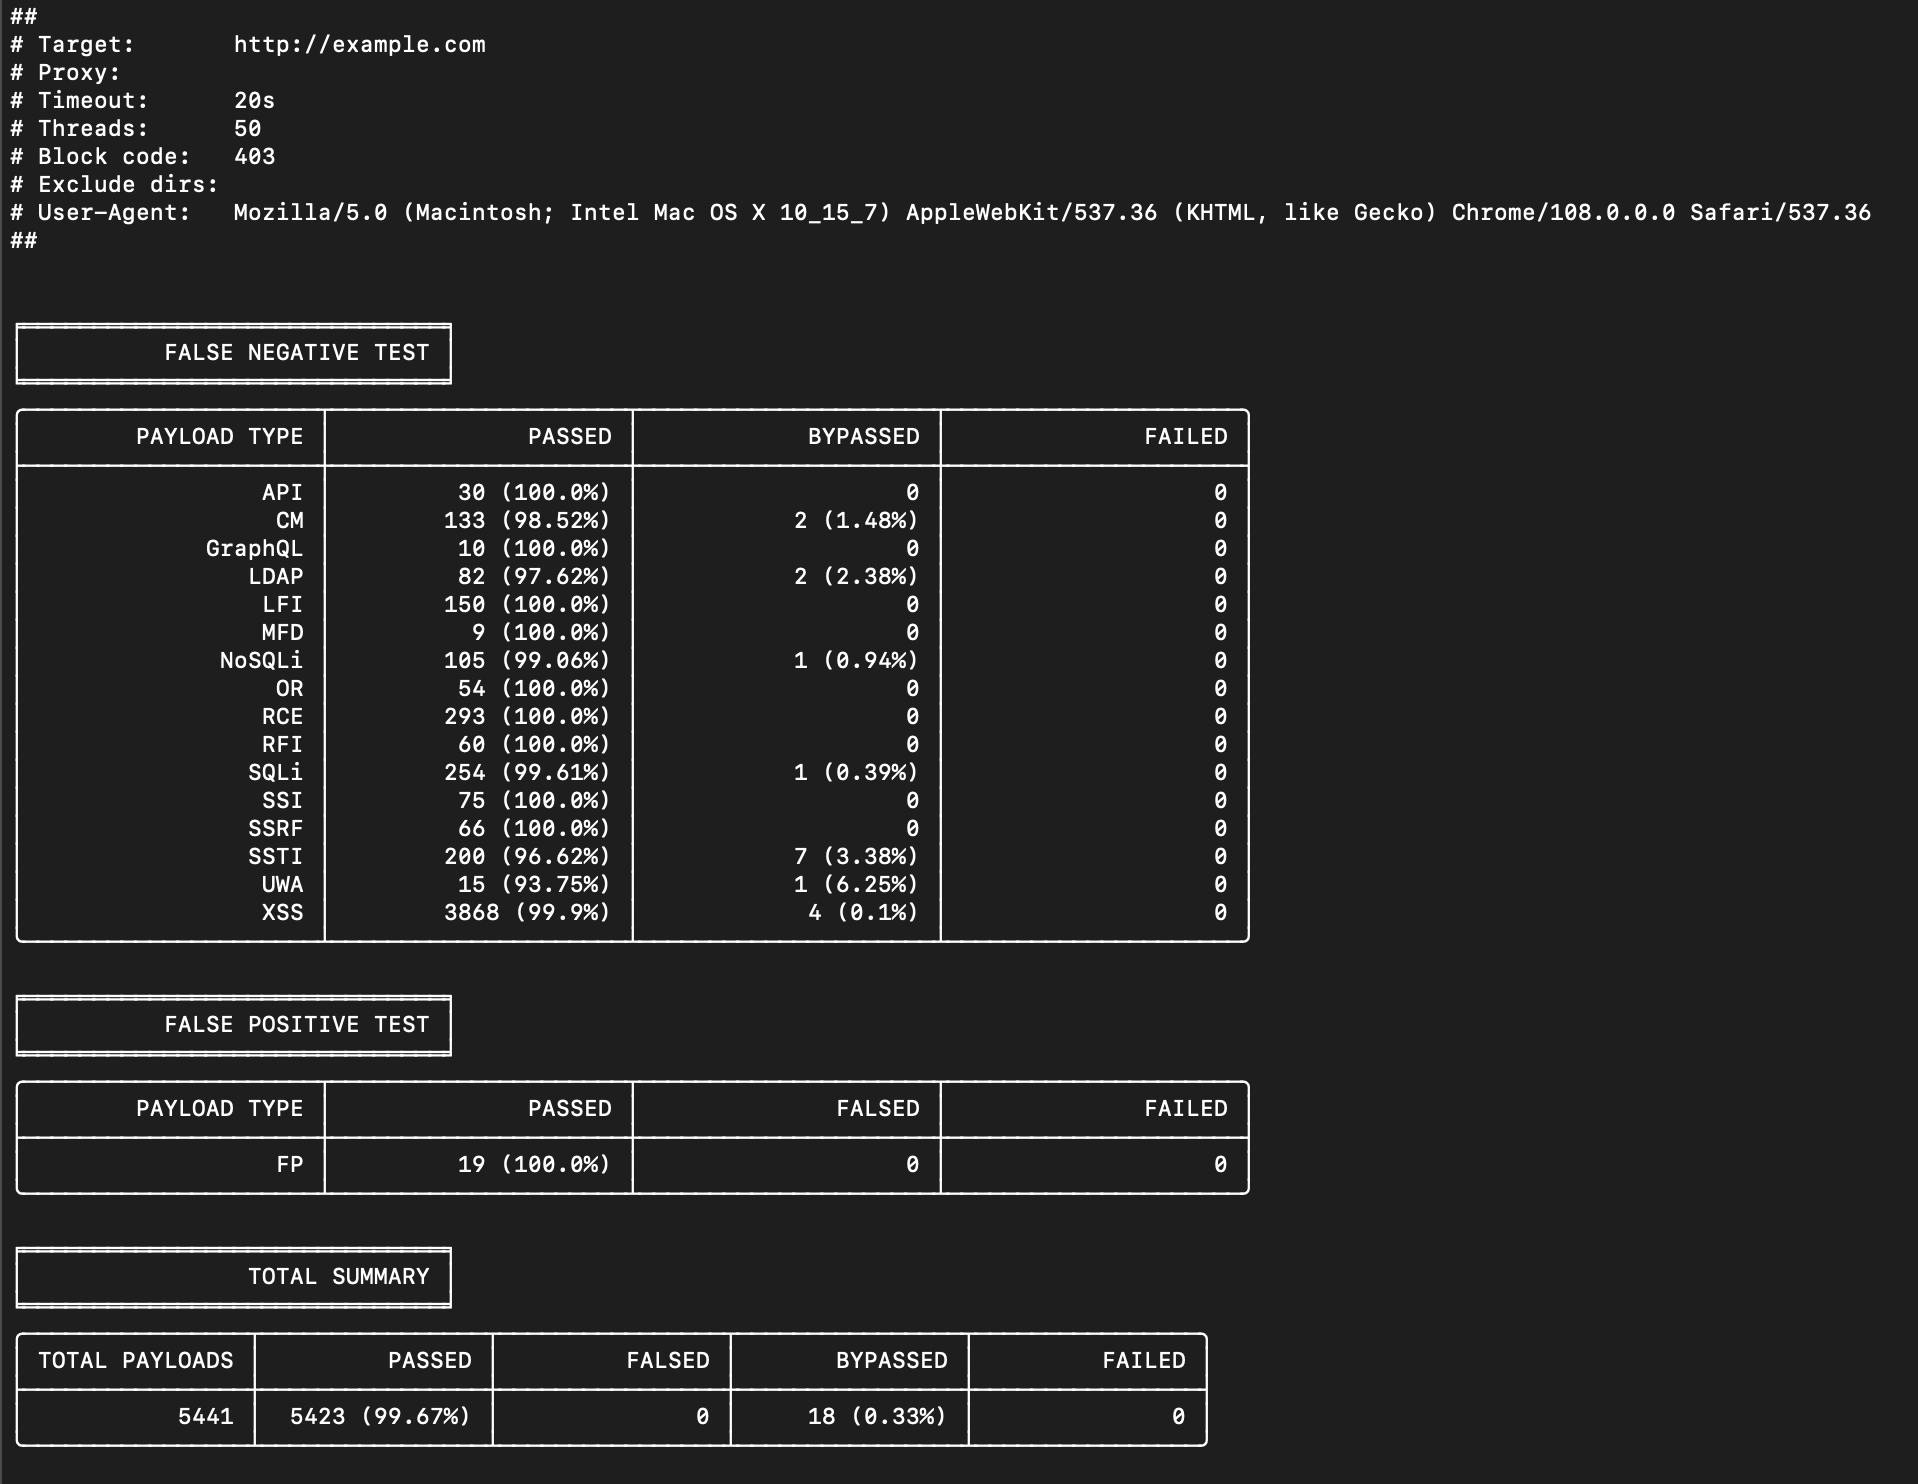
Task: Click the RCE passed value 293 (100.0%)
Action: click(x=526, y=717)
